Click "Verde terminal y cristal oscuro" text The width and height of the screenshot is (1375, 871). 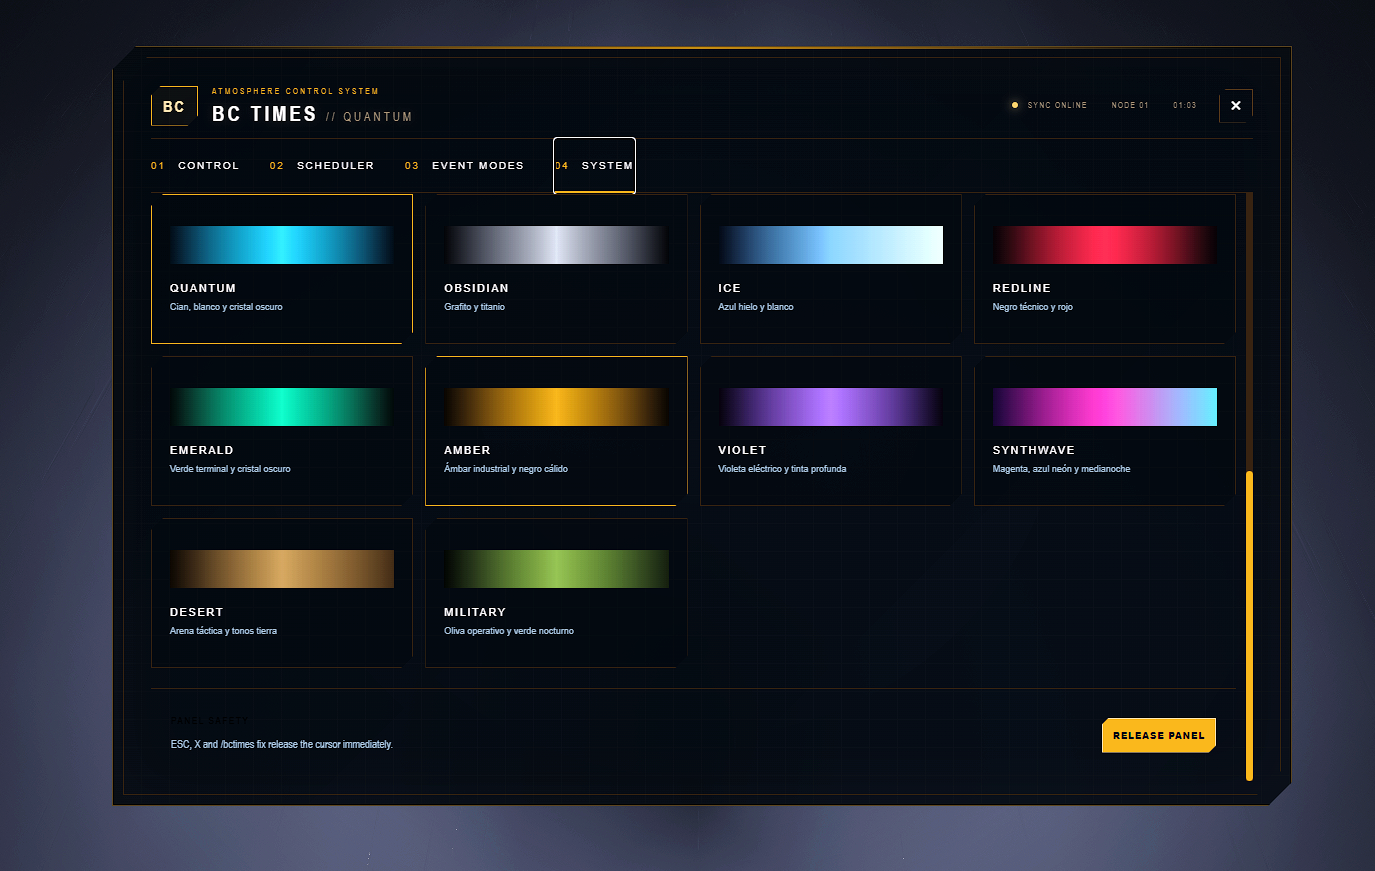tap(230, 469)
